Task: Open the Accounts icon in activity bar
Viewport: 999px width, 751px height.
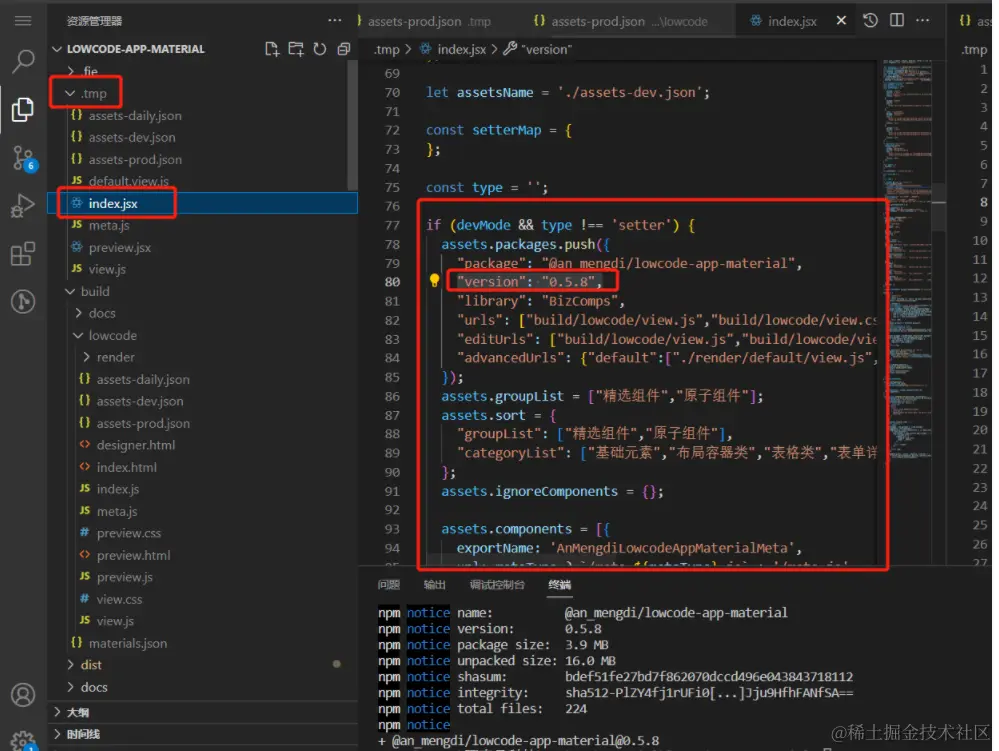Action: [x=23, y=695]
